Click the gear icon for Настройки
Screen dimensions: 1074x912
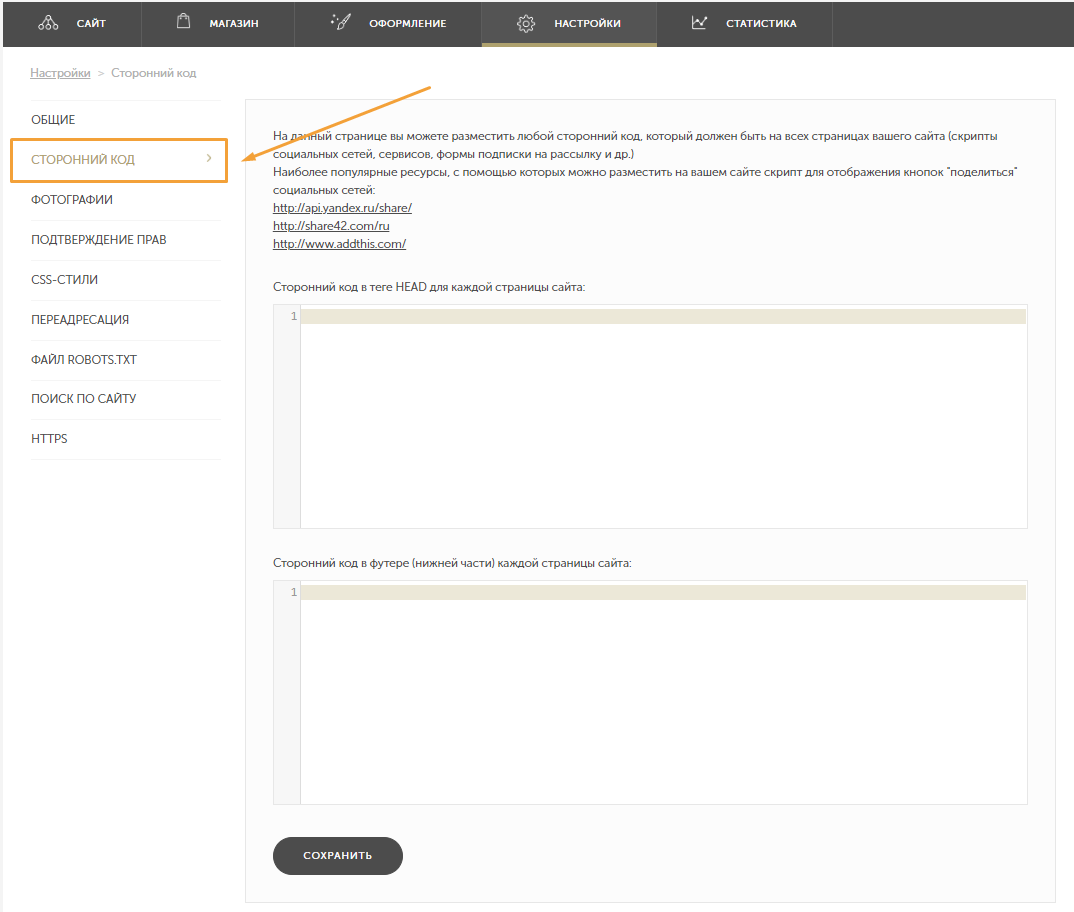click(525, 24)
